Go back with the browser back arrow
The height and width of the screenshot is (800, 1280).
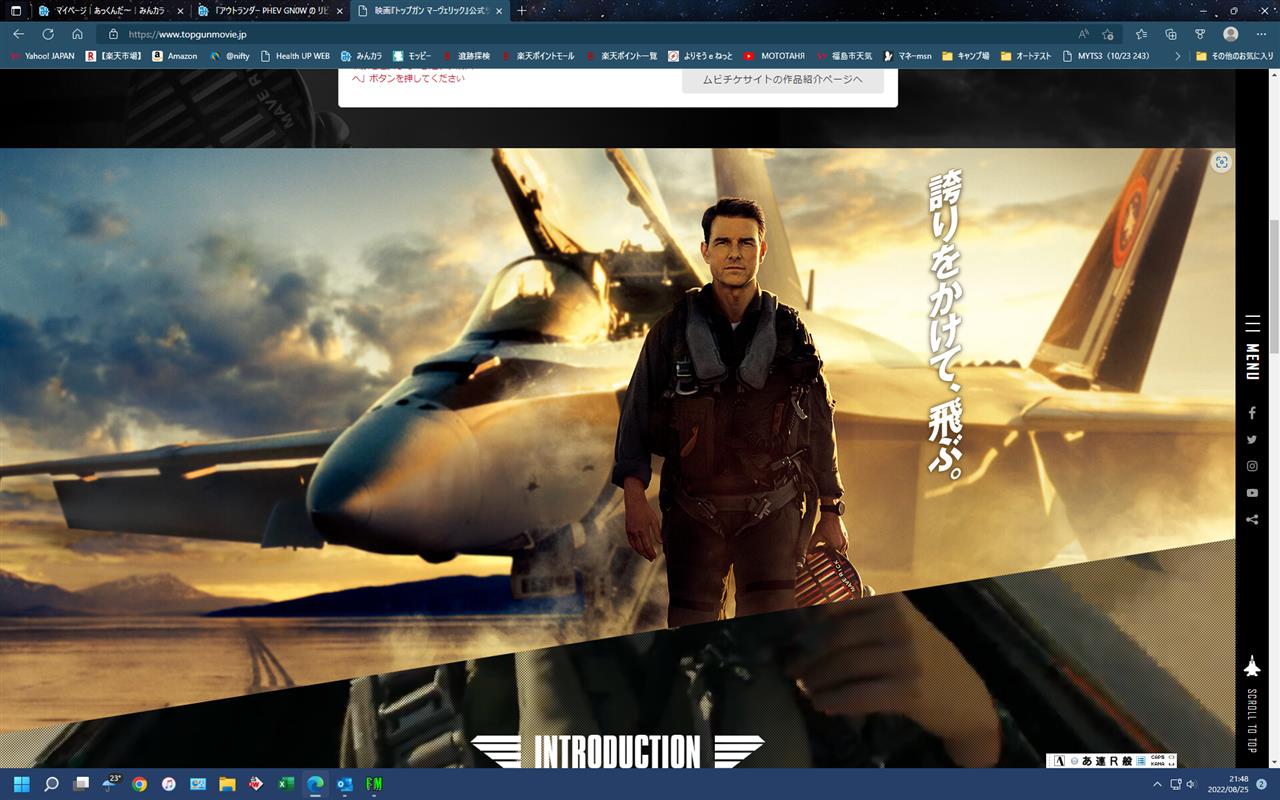coord(19,34)
